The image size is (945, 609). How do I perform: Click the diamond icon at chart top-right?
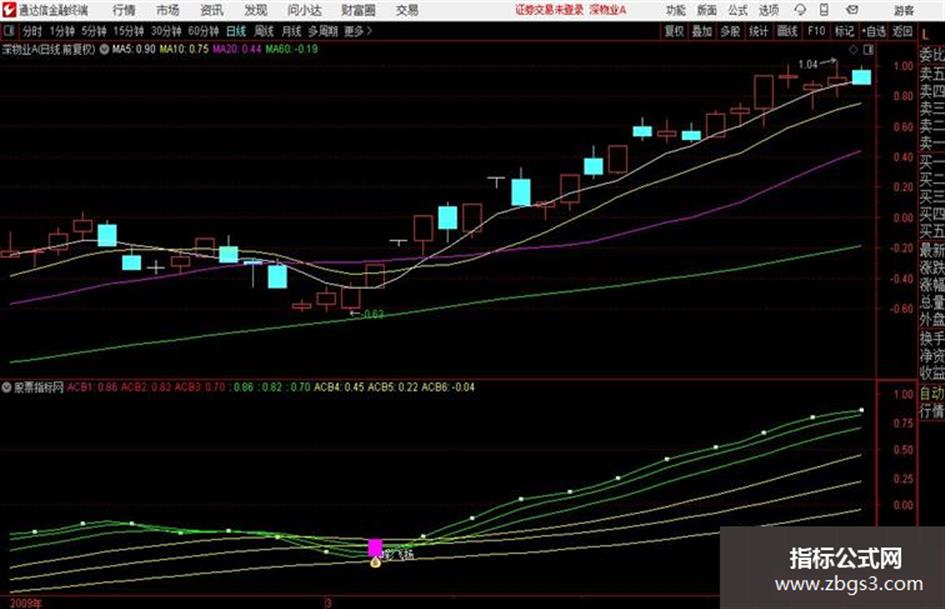(853, 49)
